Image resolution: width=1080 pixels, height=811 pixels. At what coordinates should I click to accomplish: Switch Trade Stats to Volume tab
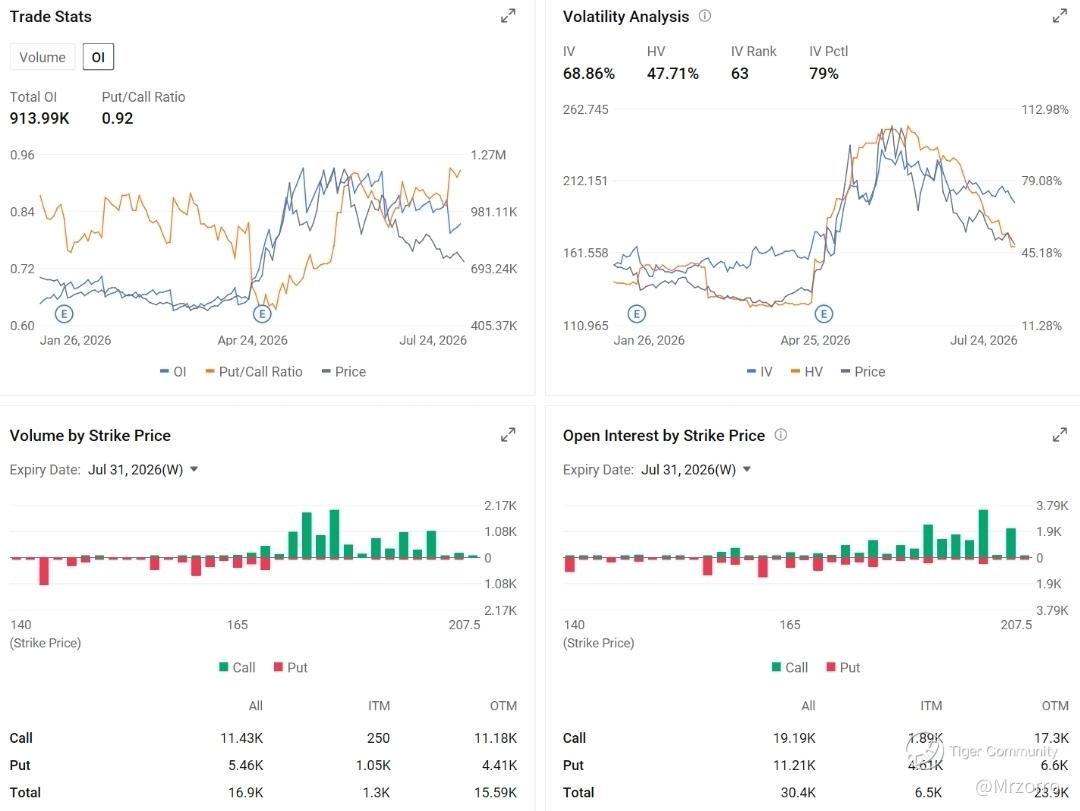[42, 57]
